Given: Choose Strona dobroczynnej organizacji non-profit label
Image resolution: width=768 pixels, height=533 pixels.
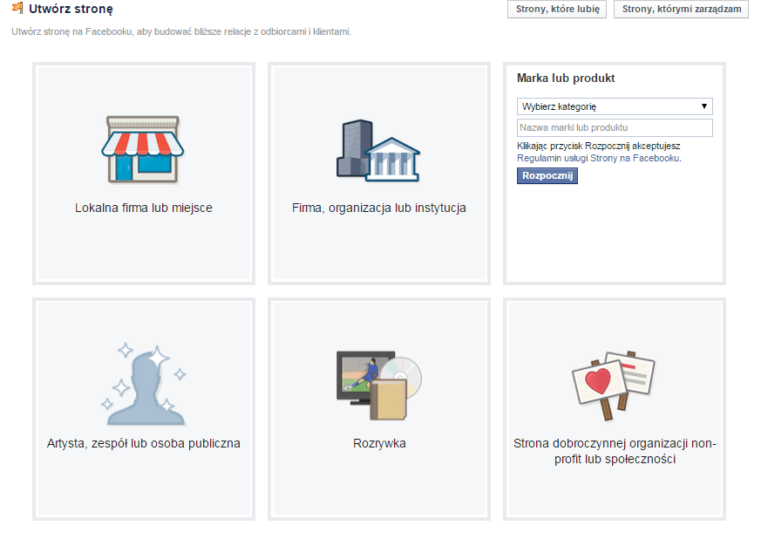Looking at the screenshot, I should tap(615, 451).
